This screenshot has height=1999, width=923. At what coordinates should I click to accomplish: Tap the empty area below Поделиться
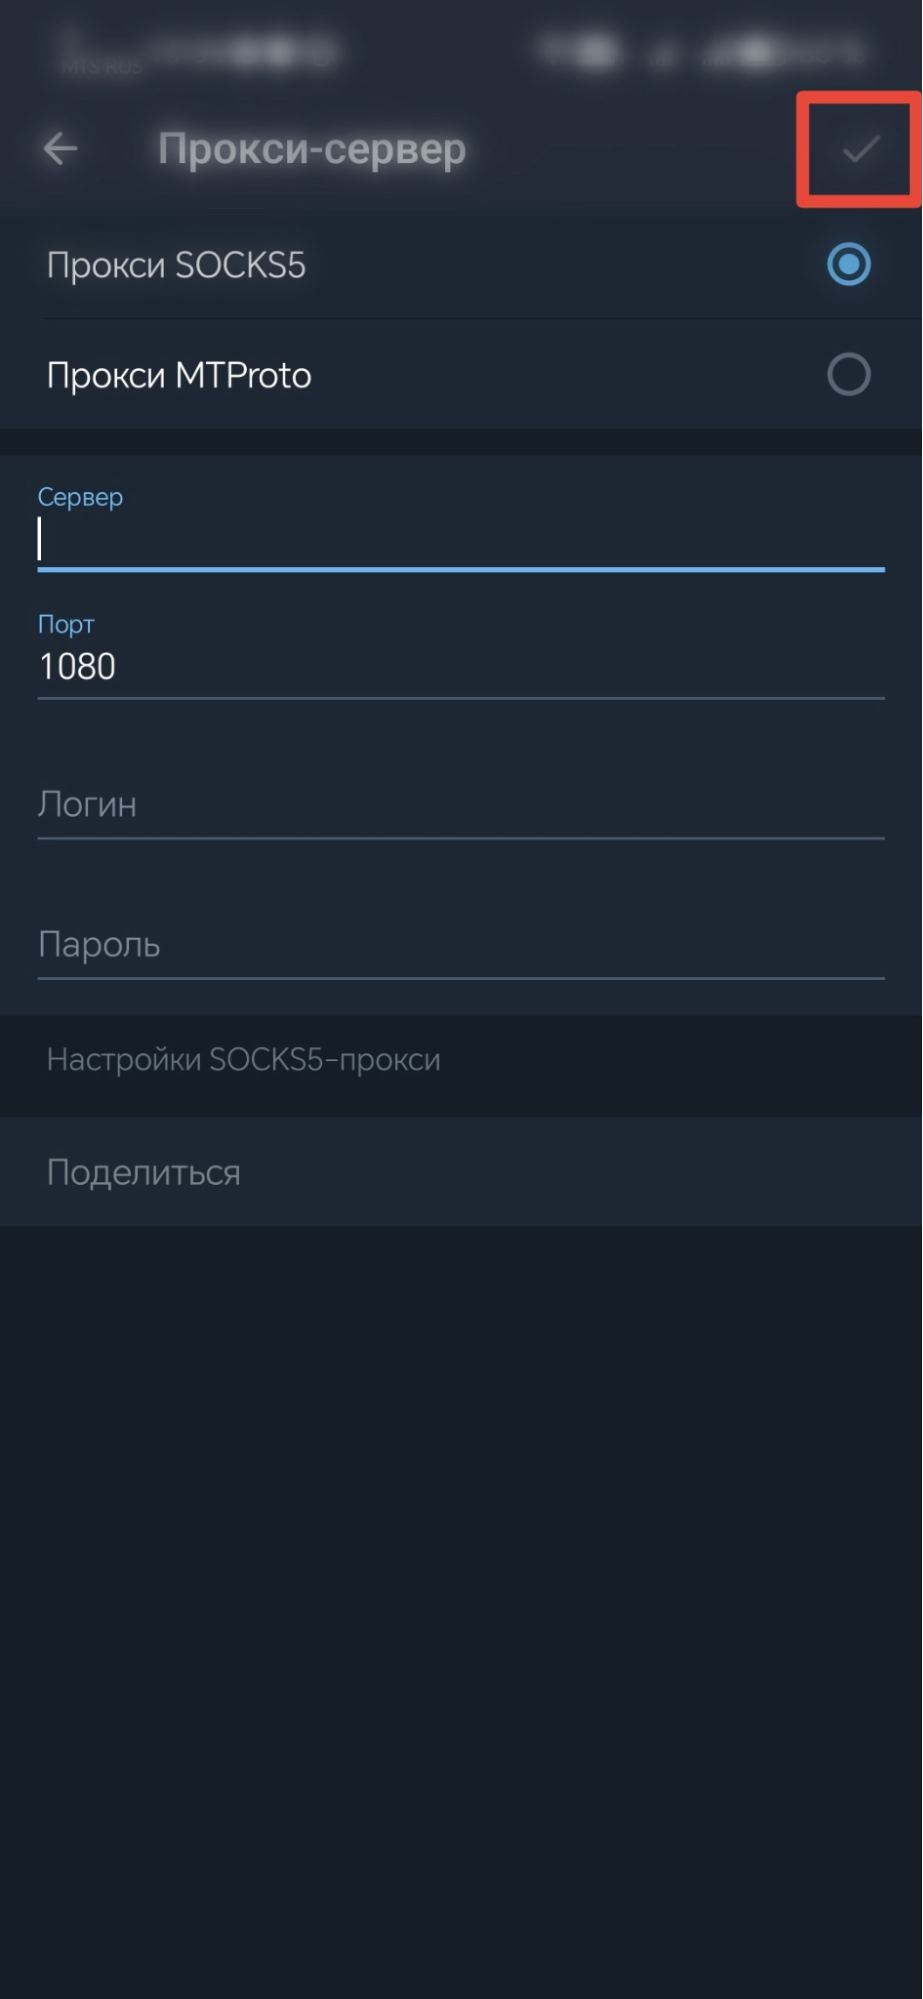coord(460,1600)
